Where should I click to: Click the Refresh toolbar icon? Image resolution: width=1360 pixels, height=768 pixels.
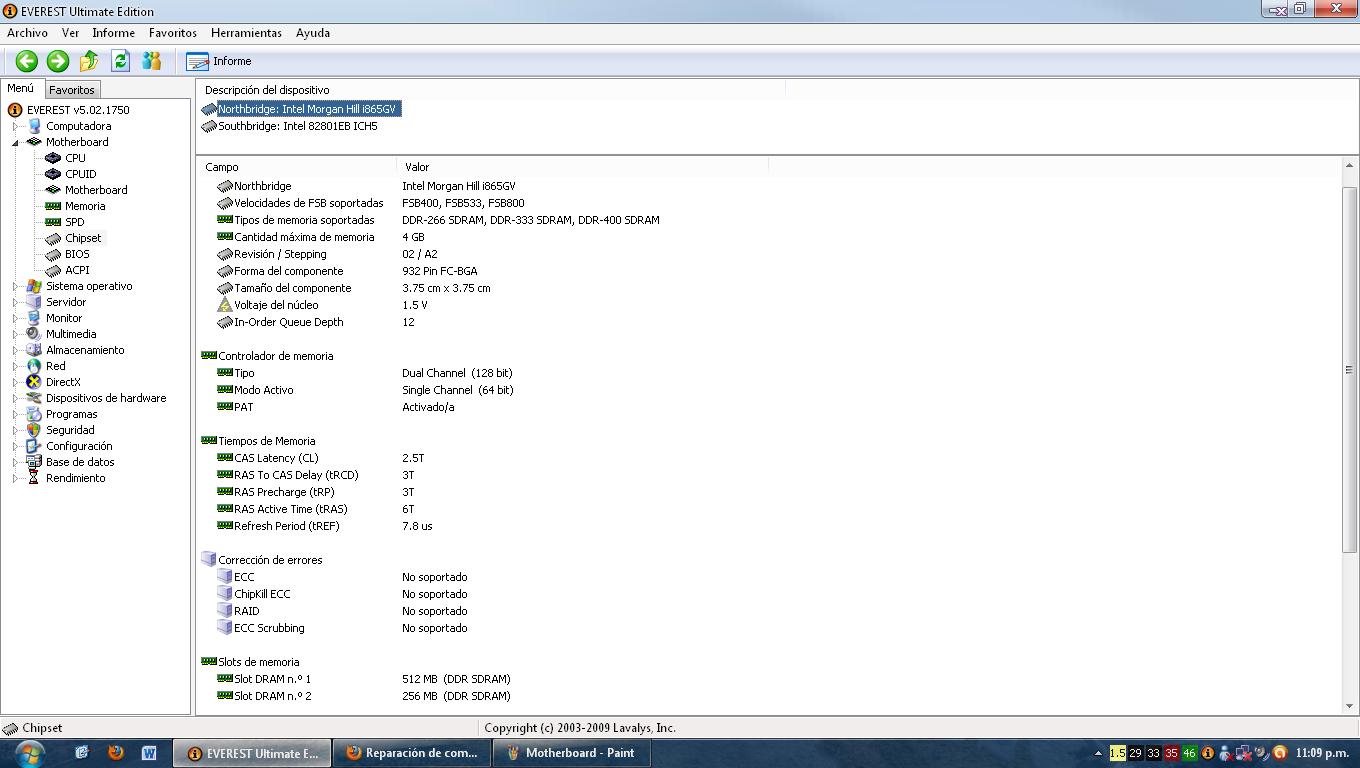click(x=120, y=61)
